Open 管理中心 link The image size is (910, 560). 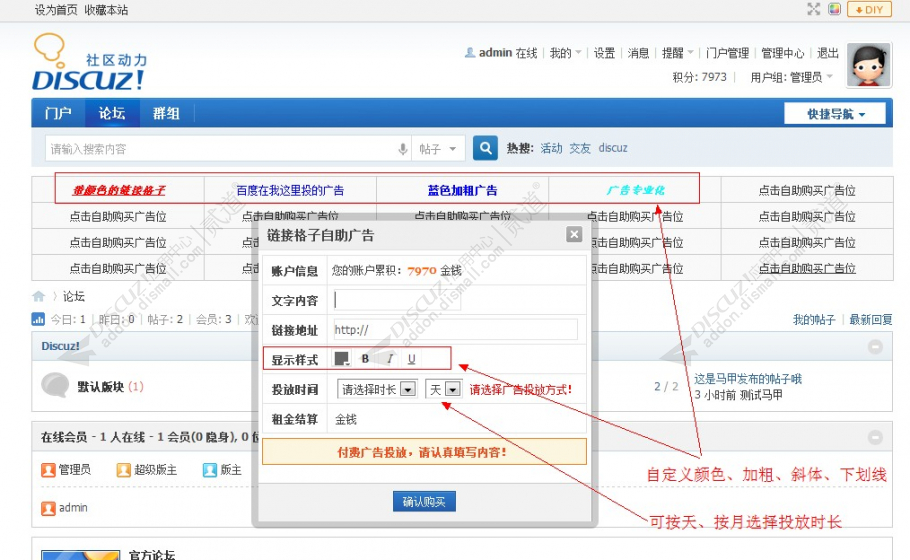pyautogui.click(x=782, y=53)
